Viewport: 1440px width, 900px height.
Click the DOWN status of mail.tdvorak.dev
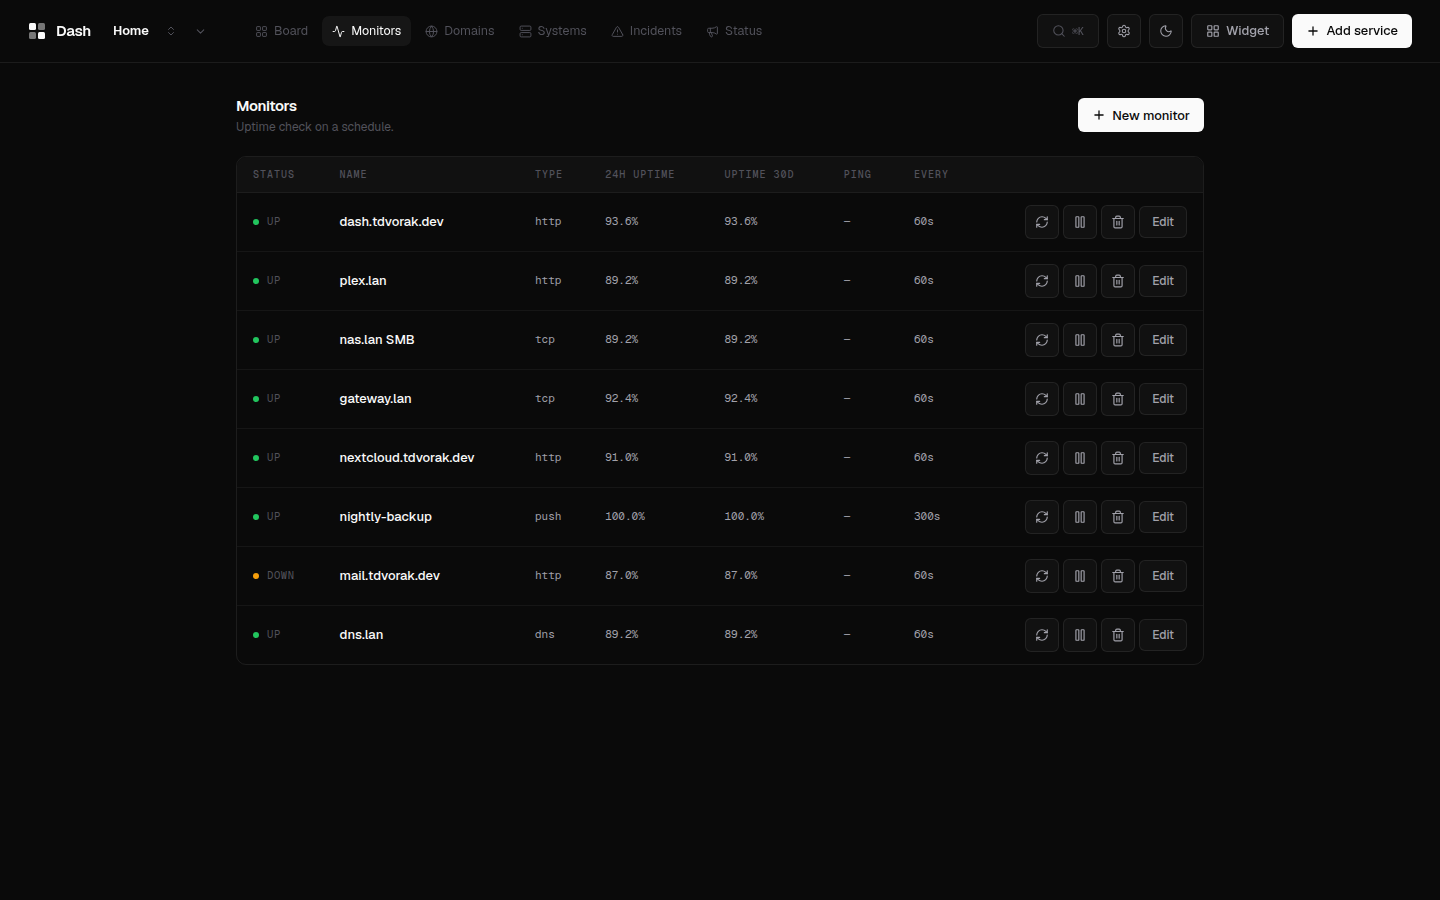274,576
